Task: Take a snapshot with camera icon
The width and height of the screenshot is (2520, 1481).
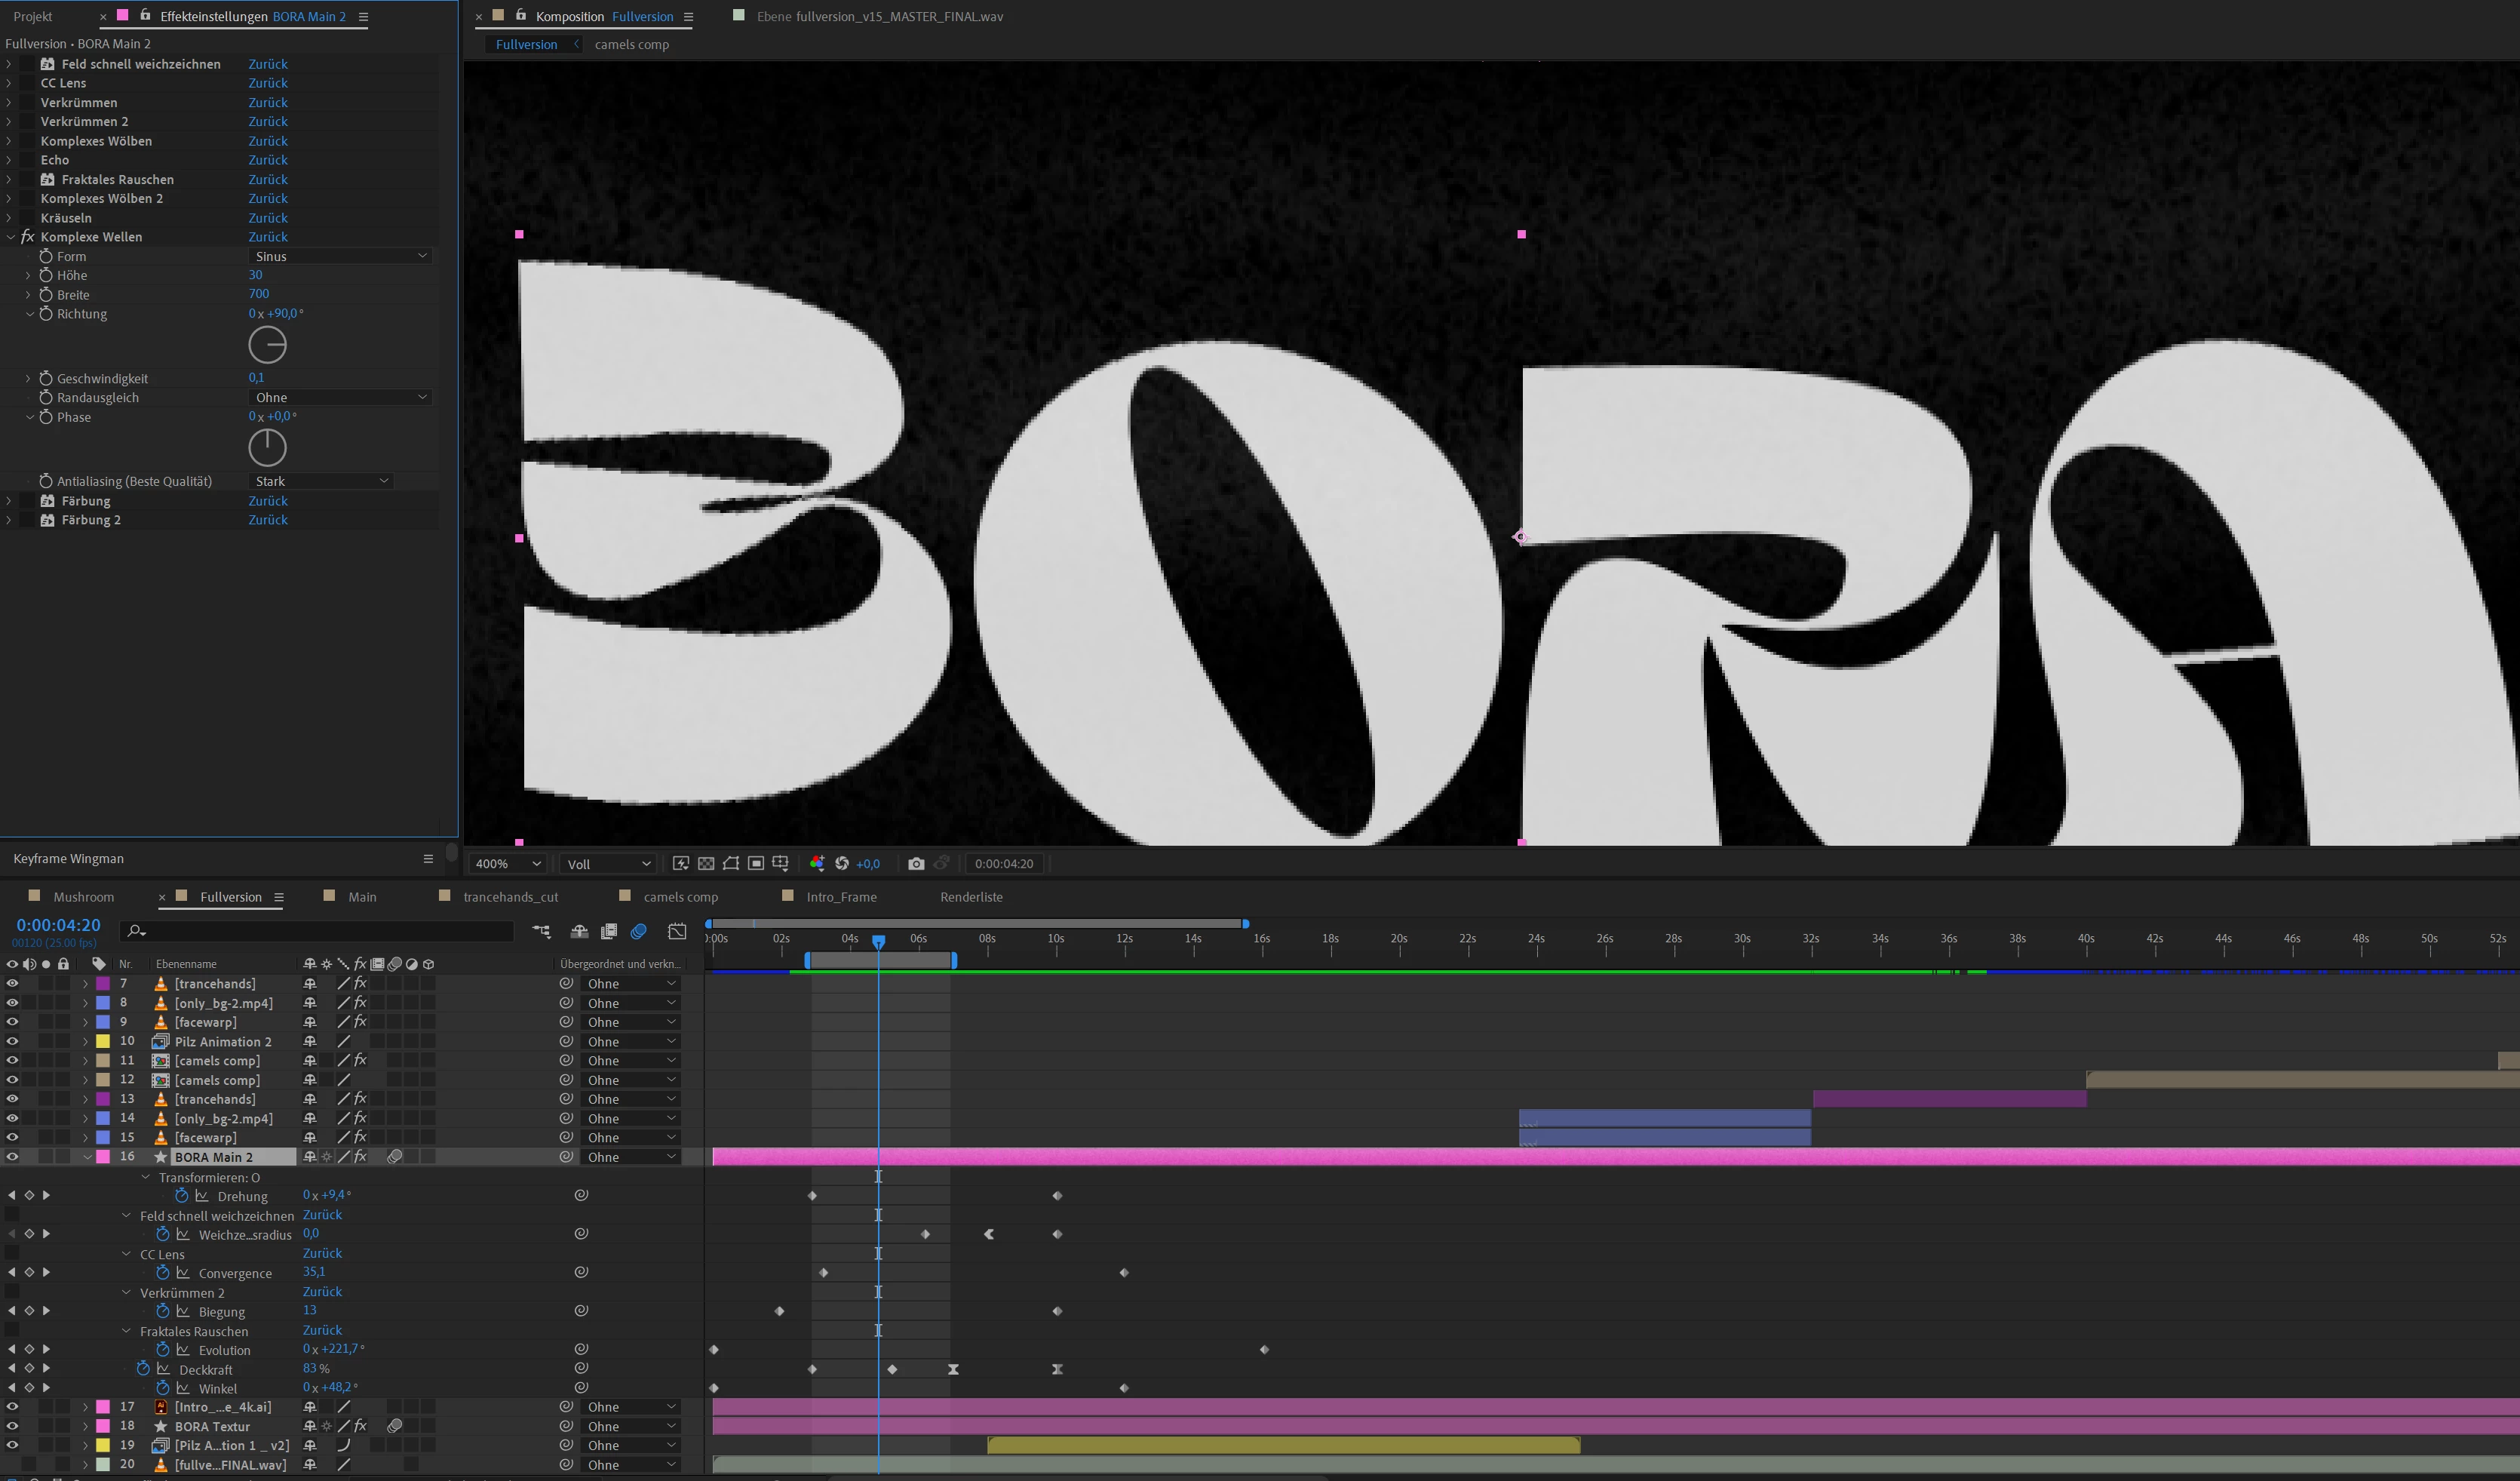Action: coord(916,864)
